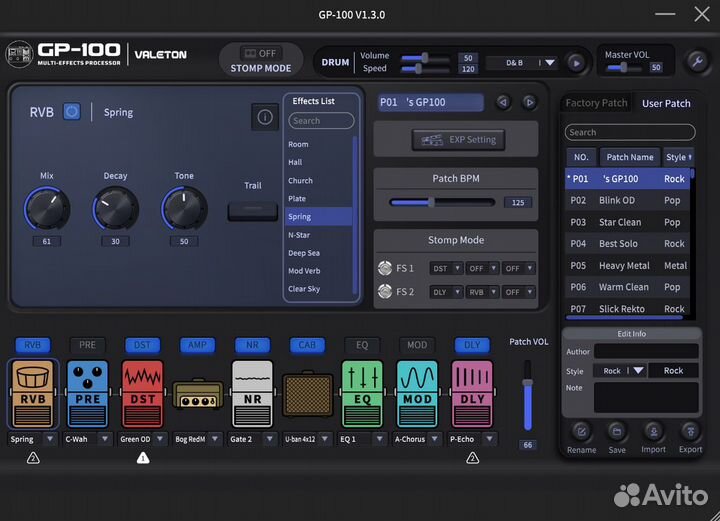Screen dimensions: 720x521
Task: Click the Patch BPM slider
Action: click(442, 202)
